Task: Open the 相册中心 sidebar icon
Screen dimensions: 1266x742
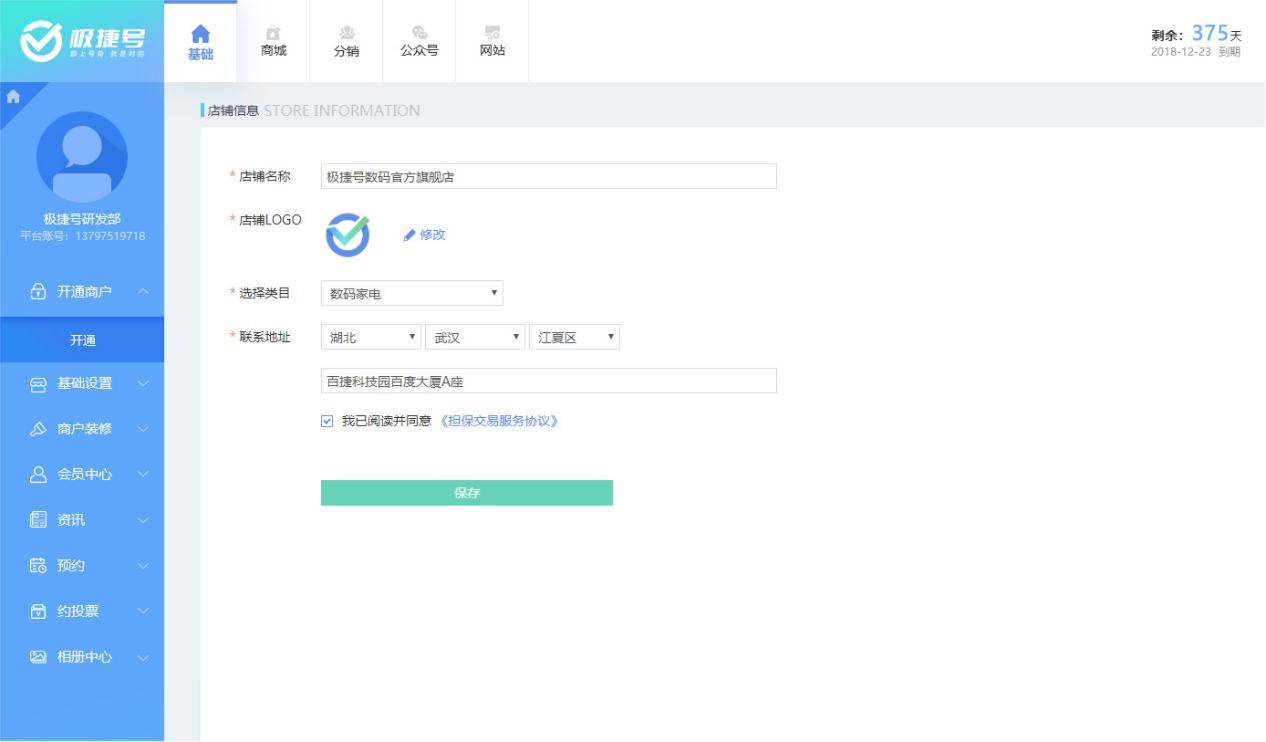Action: coord(37,657)
